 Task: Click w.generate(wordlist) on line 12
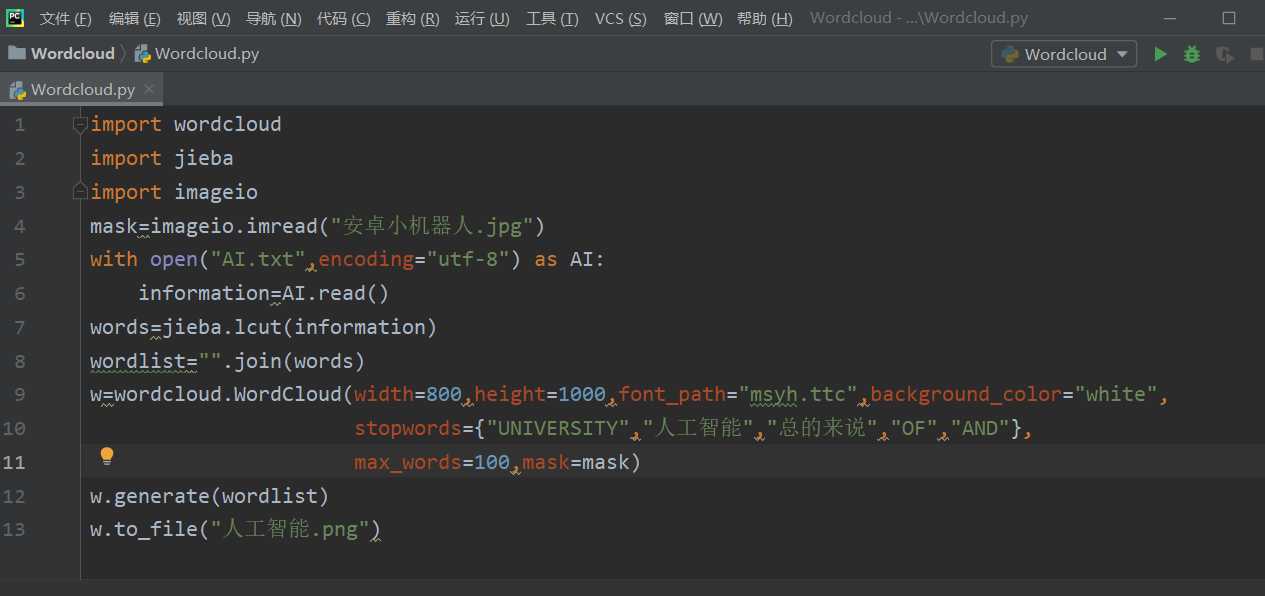click(209, 496)
